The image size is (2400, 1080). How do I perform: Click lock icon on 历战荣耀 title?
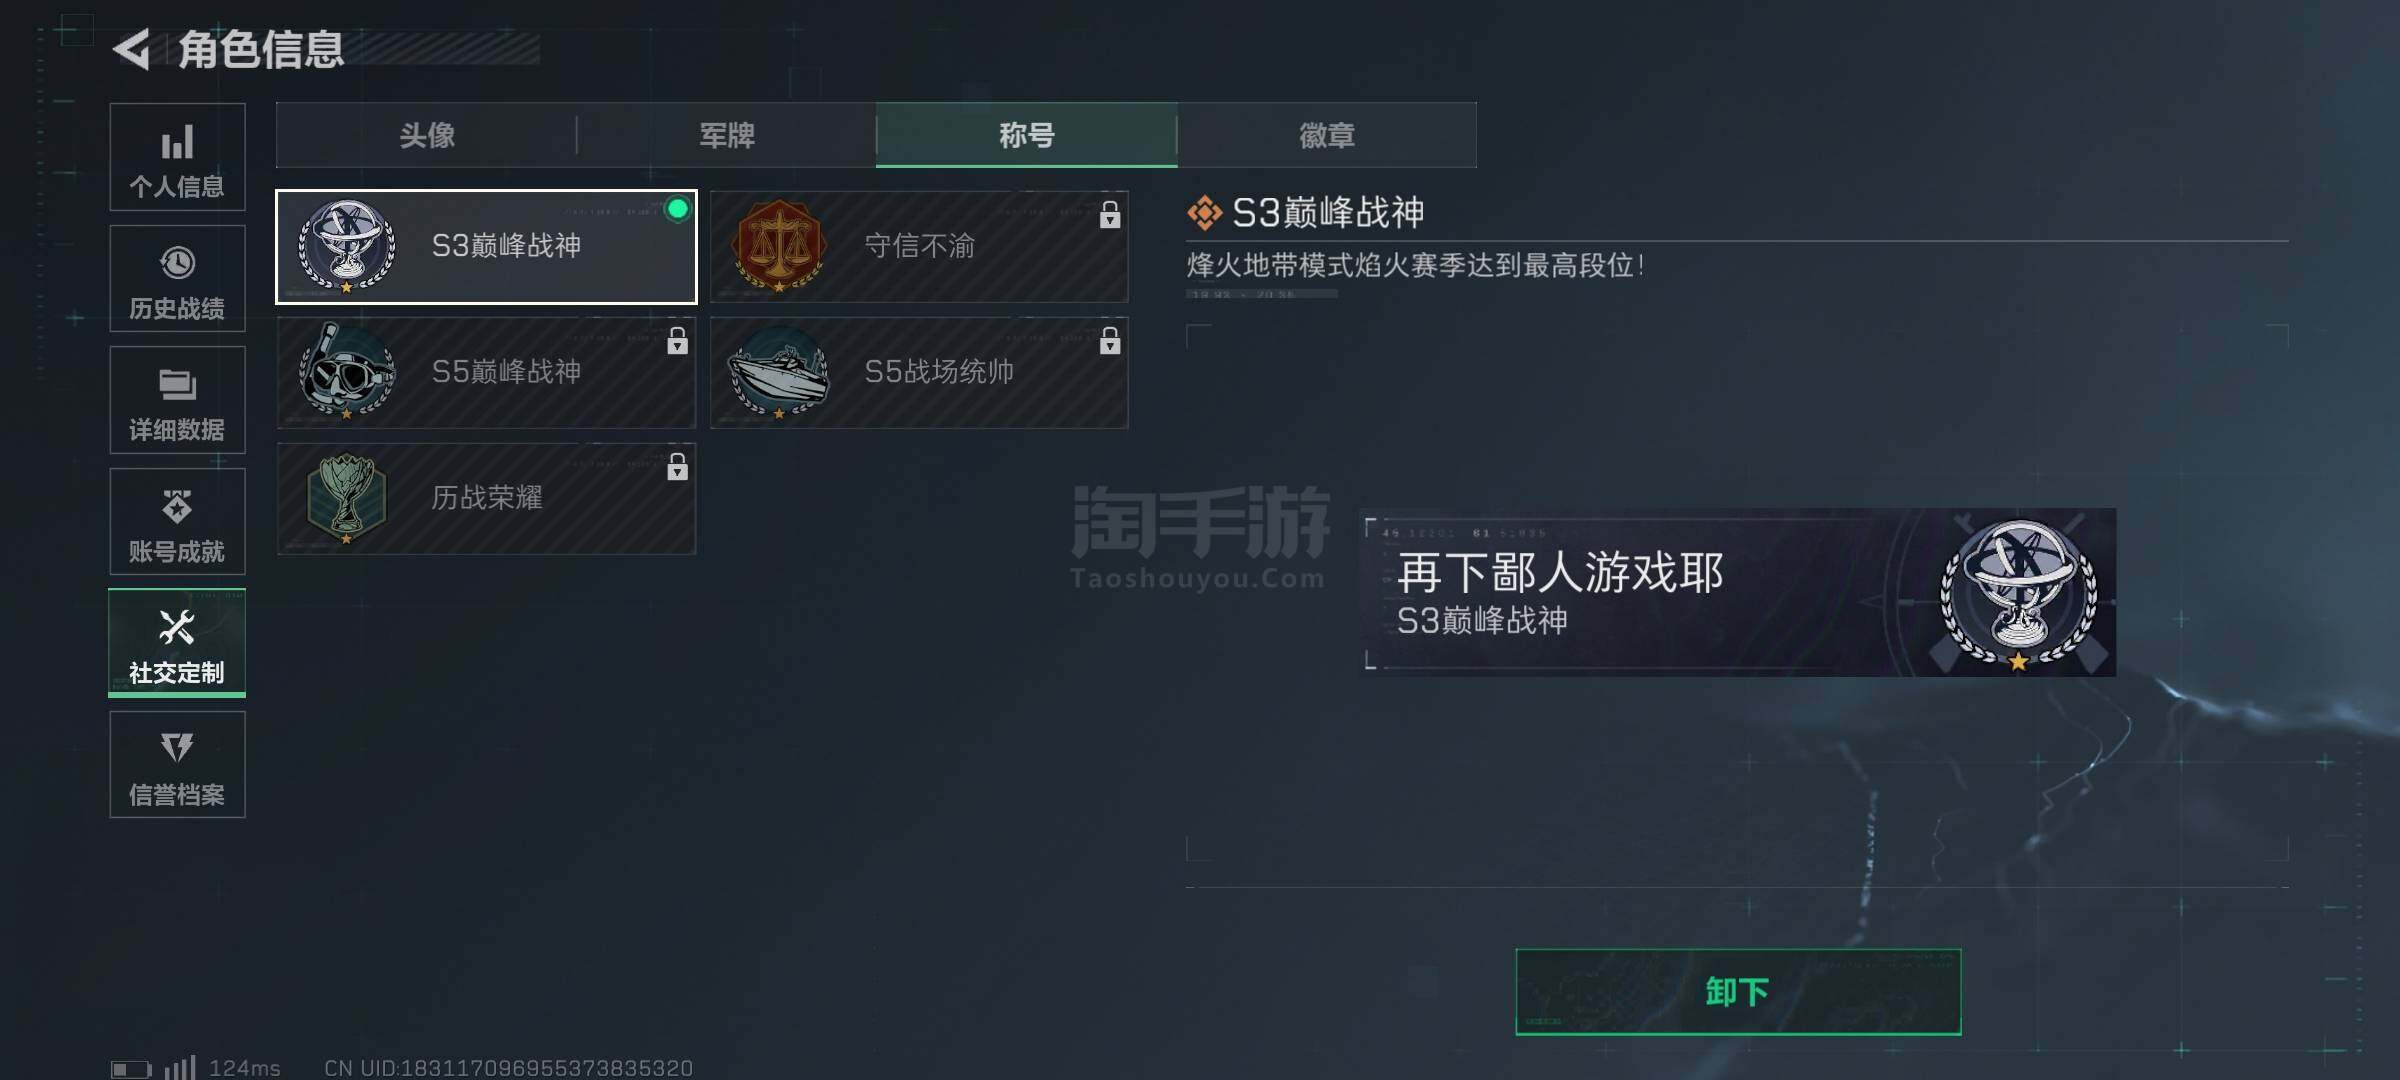[677, 466]
